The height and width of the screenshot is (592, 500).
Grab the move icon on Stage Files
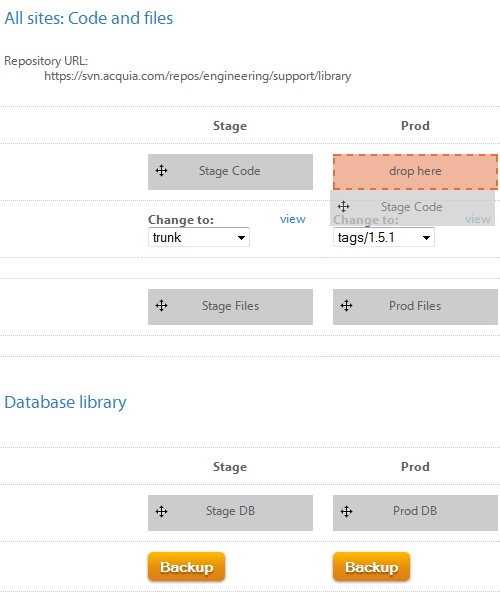162,305
